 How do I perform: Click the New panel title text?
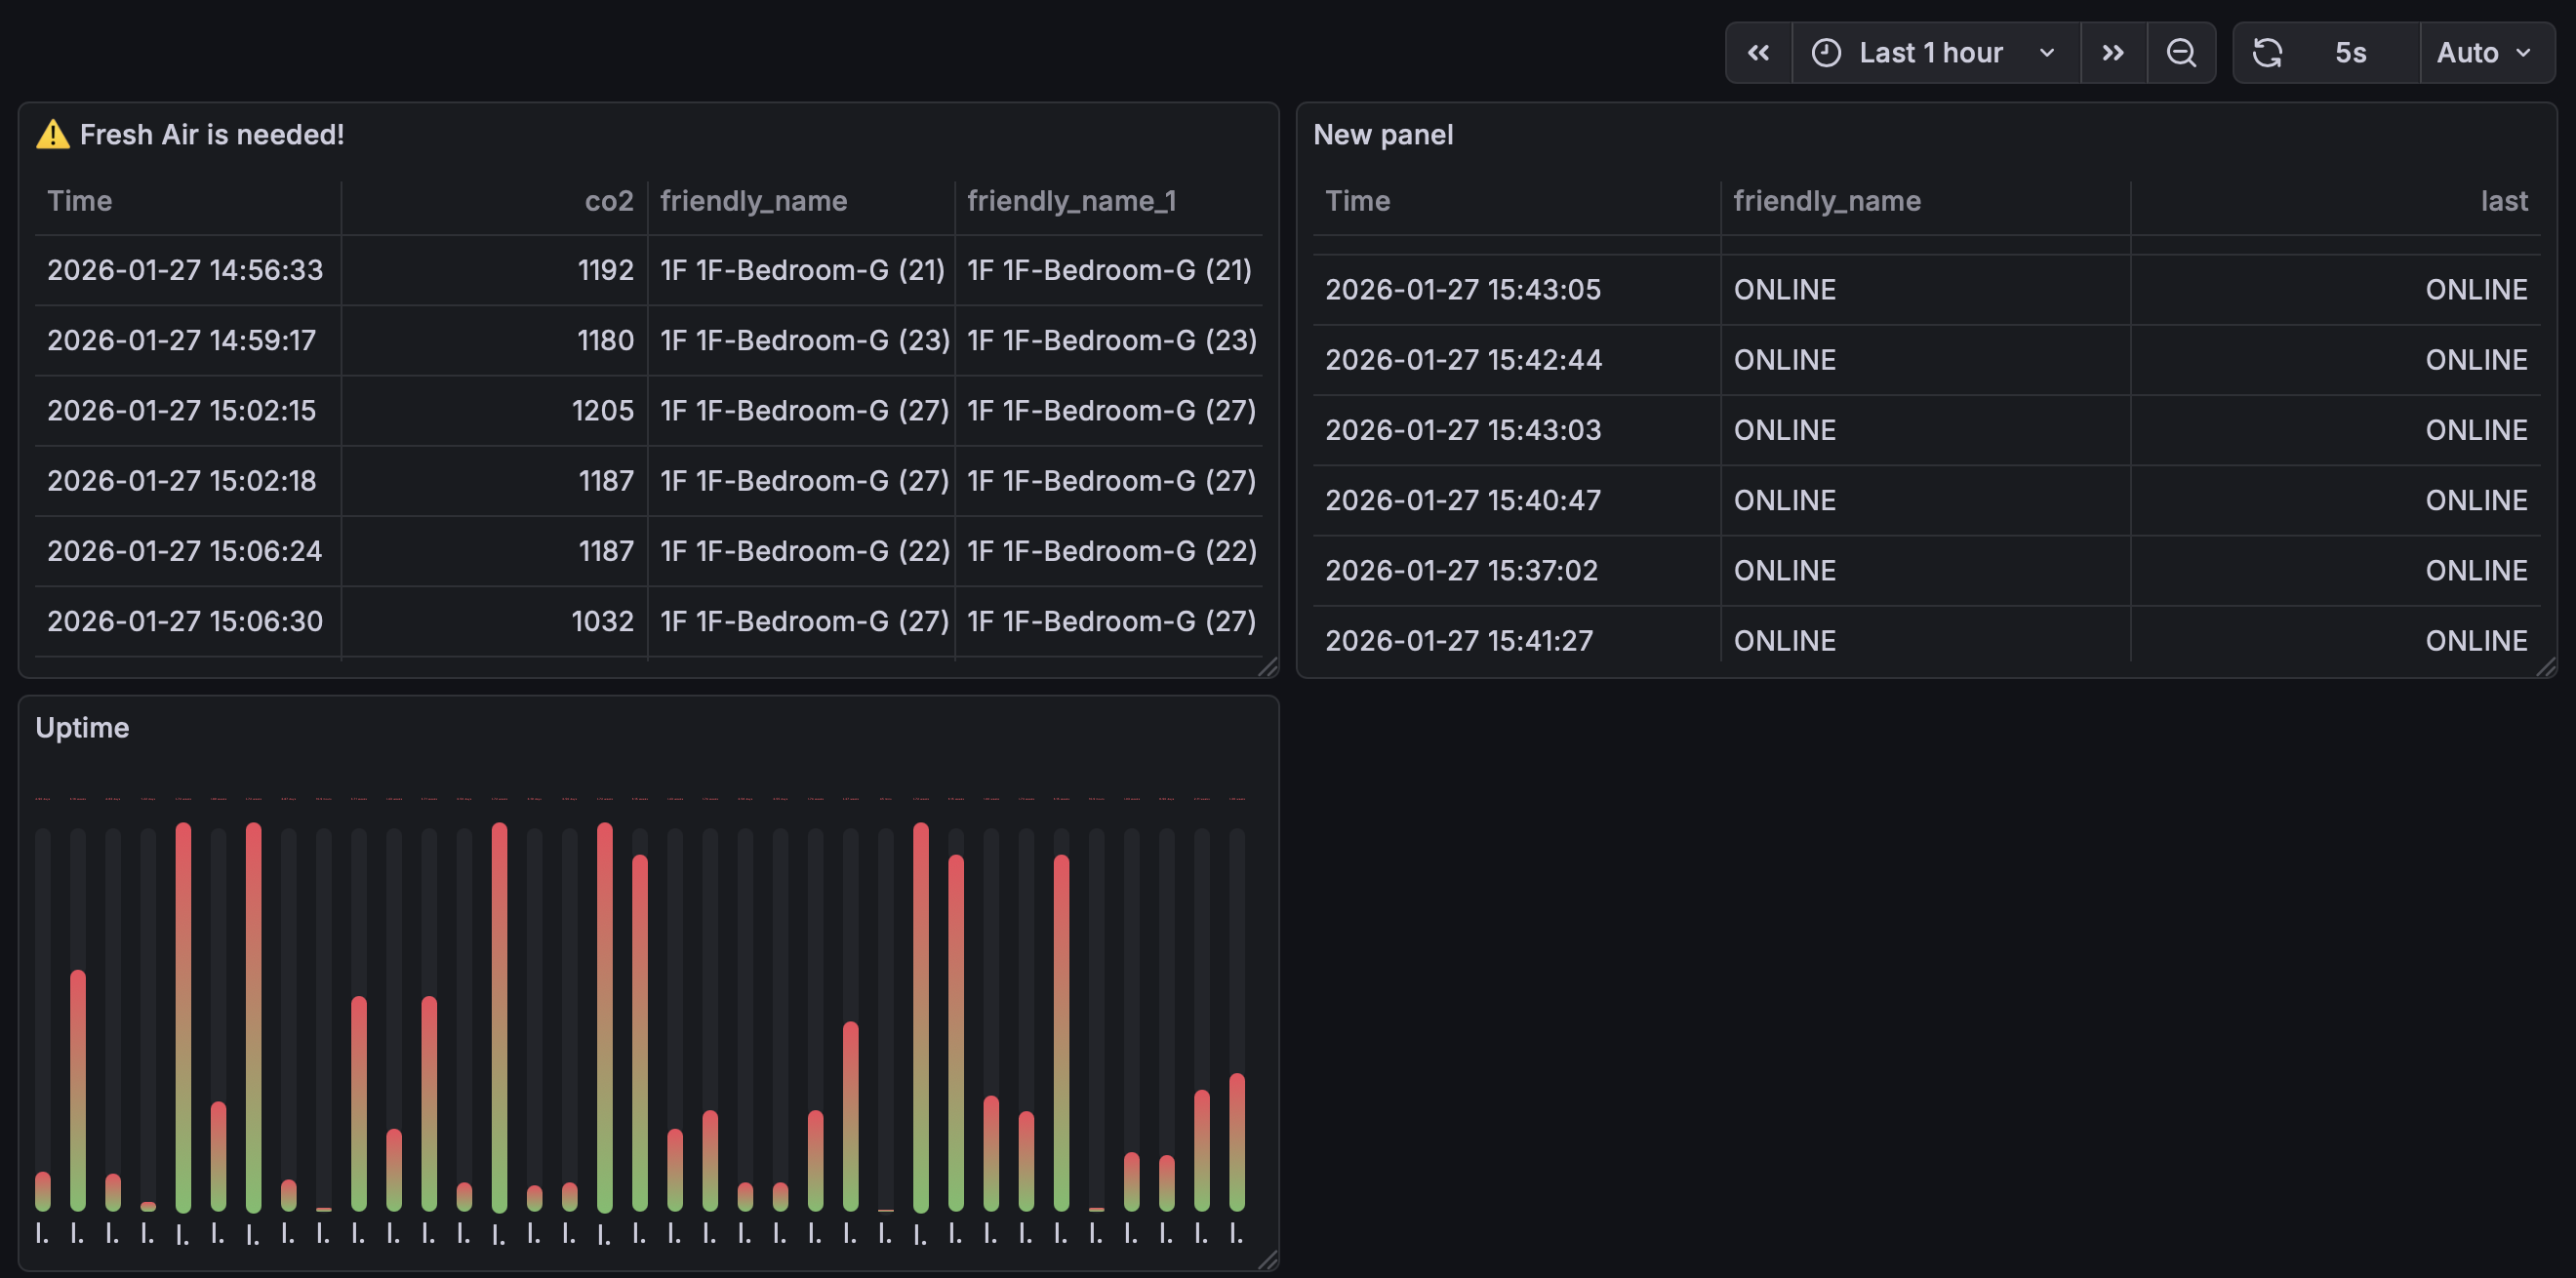pyautogui.click(x=1384, y=134)
